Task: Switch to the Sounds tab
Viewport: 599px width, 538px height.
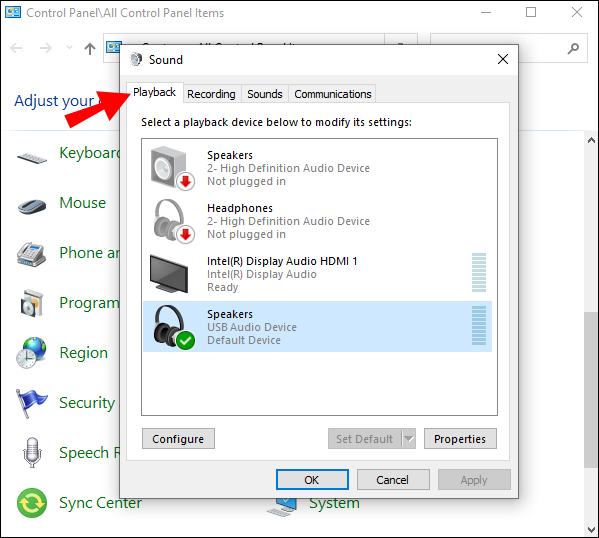Action: tap(265, 94)
